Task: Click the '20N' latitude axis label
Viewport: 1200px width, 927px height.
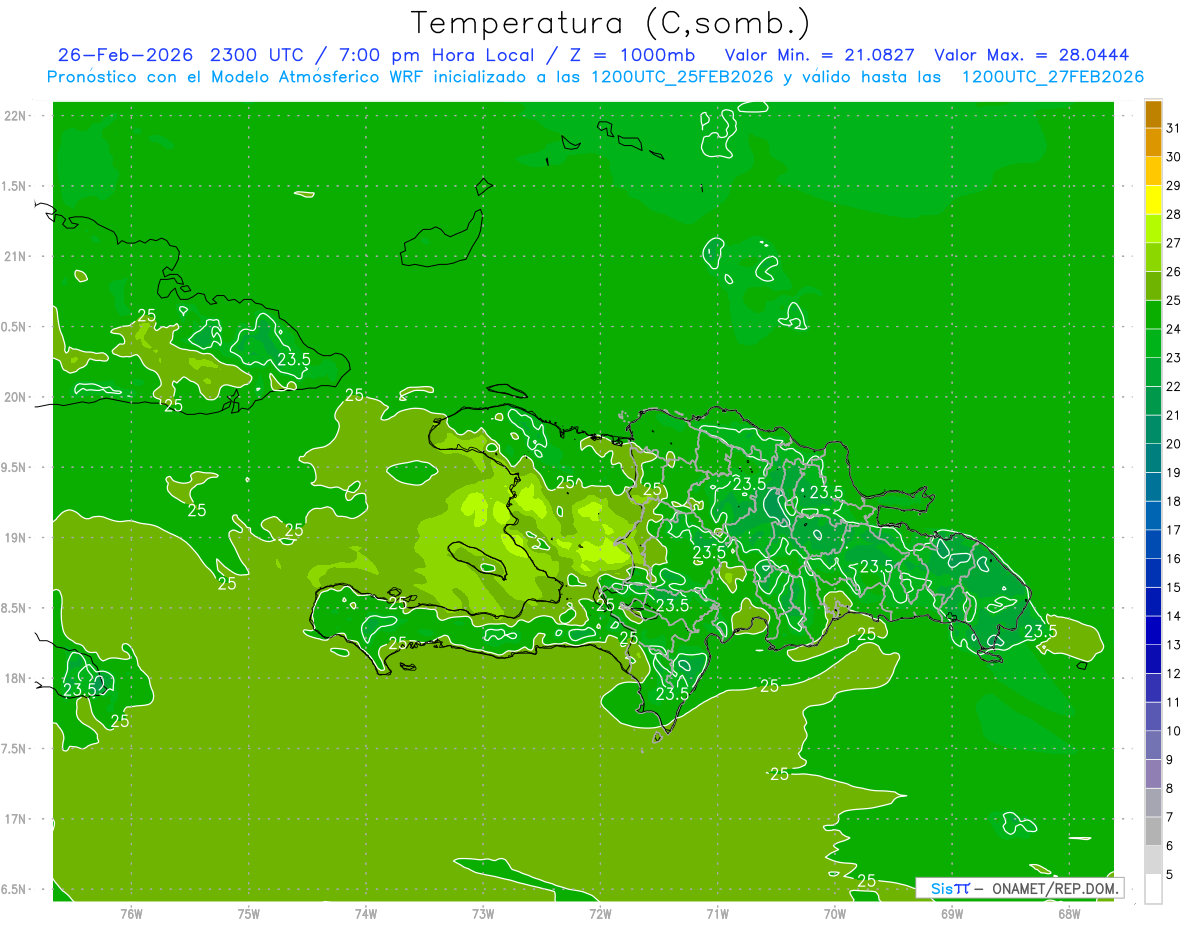Action: (x=16, y=397)
